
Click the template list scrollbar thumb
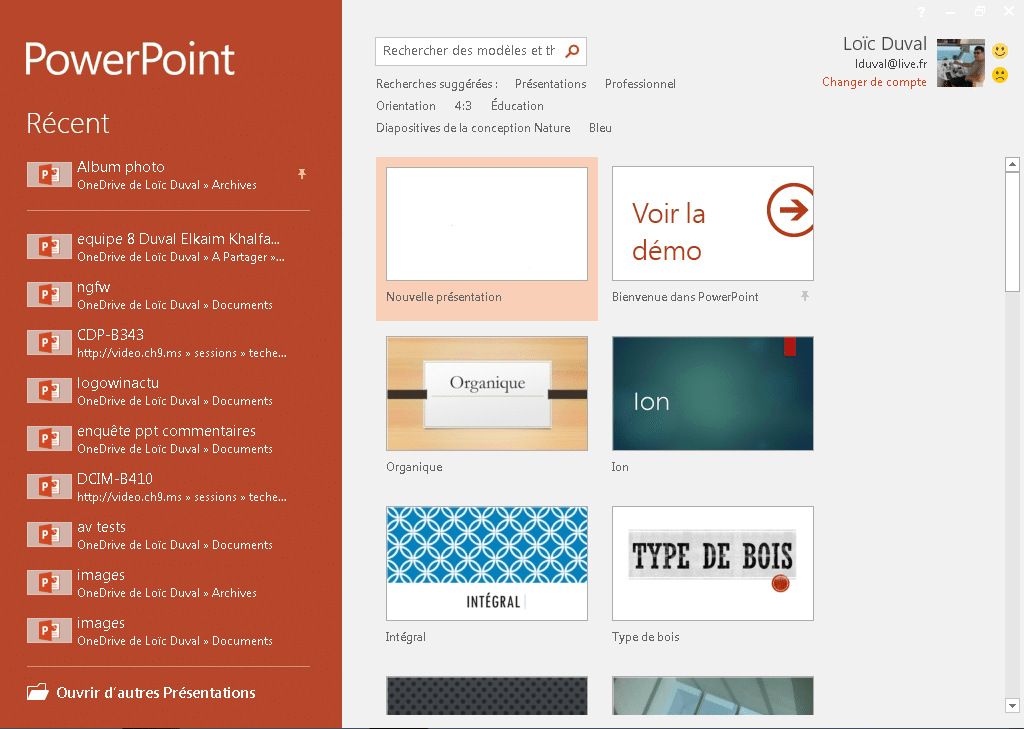[1012, 231]
